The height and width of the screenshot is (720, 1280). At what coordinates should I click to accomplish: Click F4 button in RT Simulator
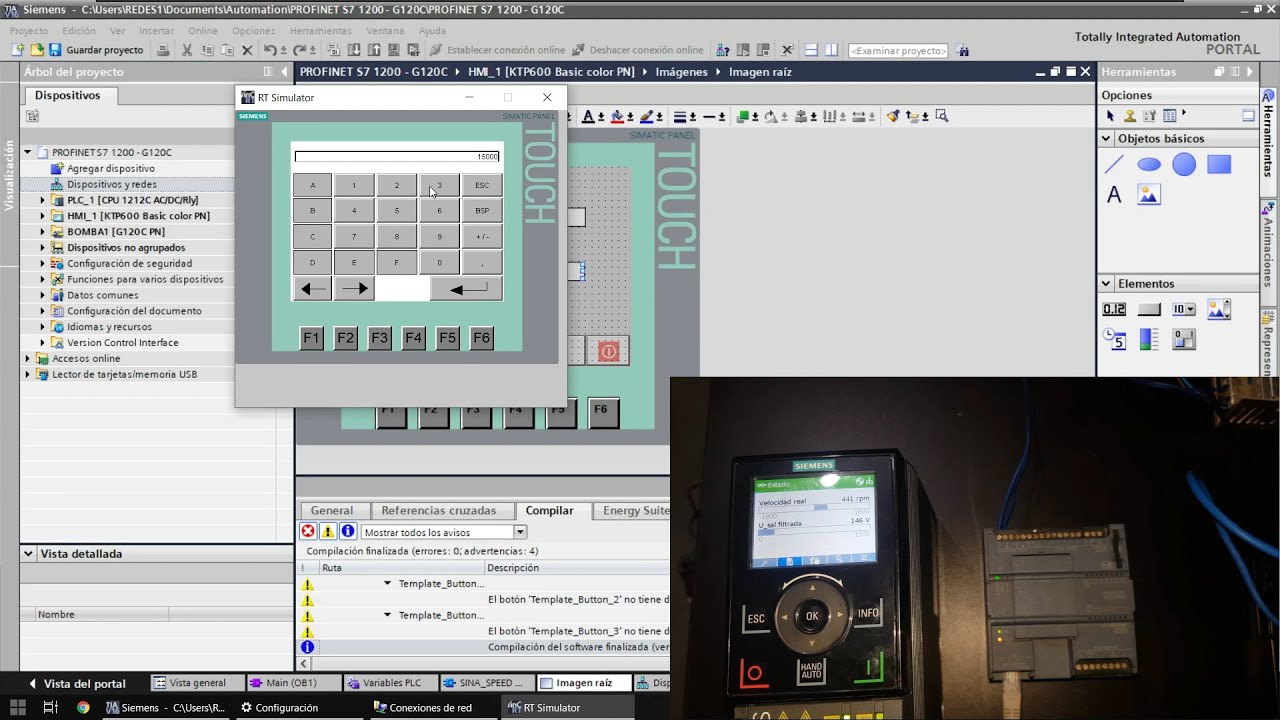[414, 338]
